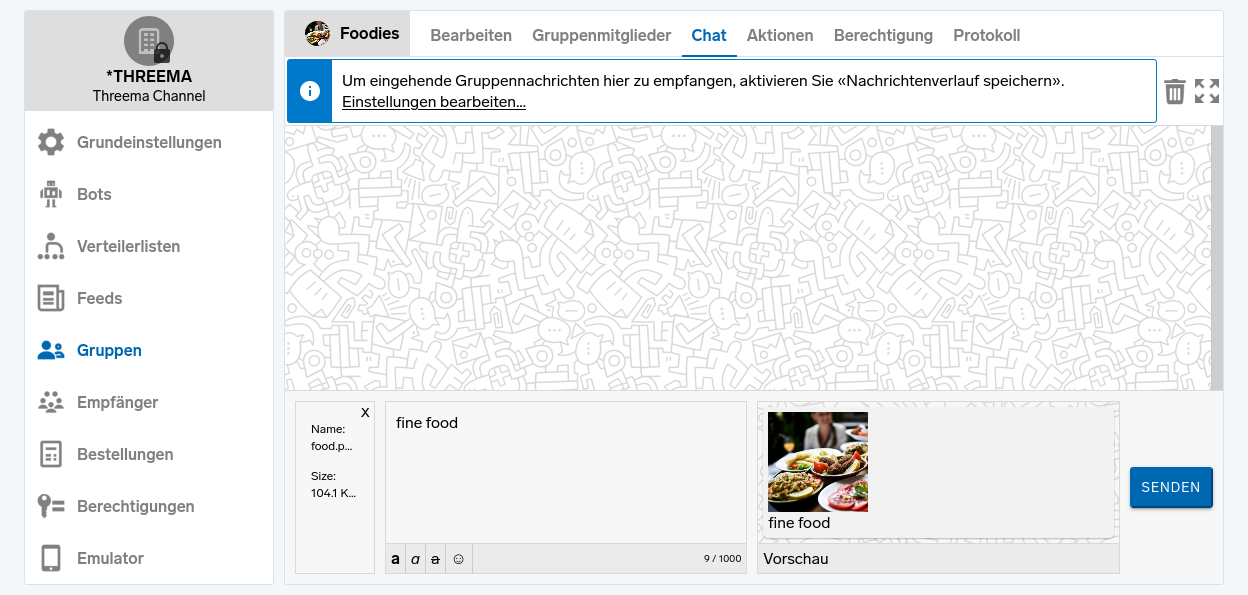The width and height of the screenshot is (1248, 595).
Task: Click the SENDEN button
Action: [1171, 487]
